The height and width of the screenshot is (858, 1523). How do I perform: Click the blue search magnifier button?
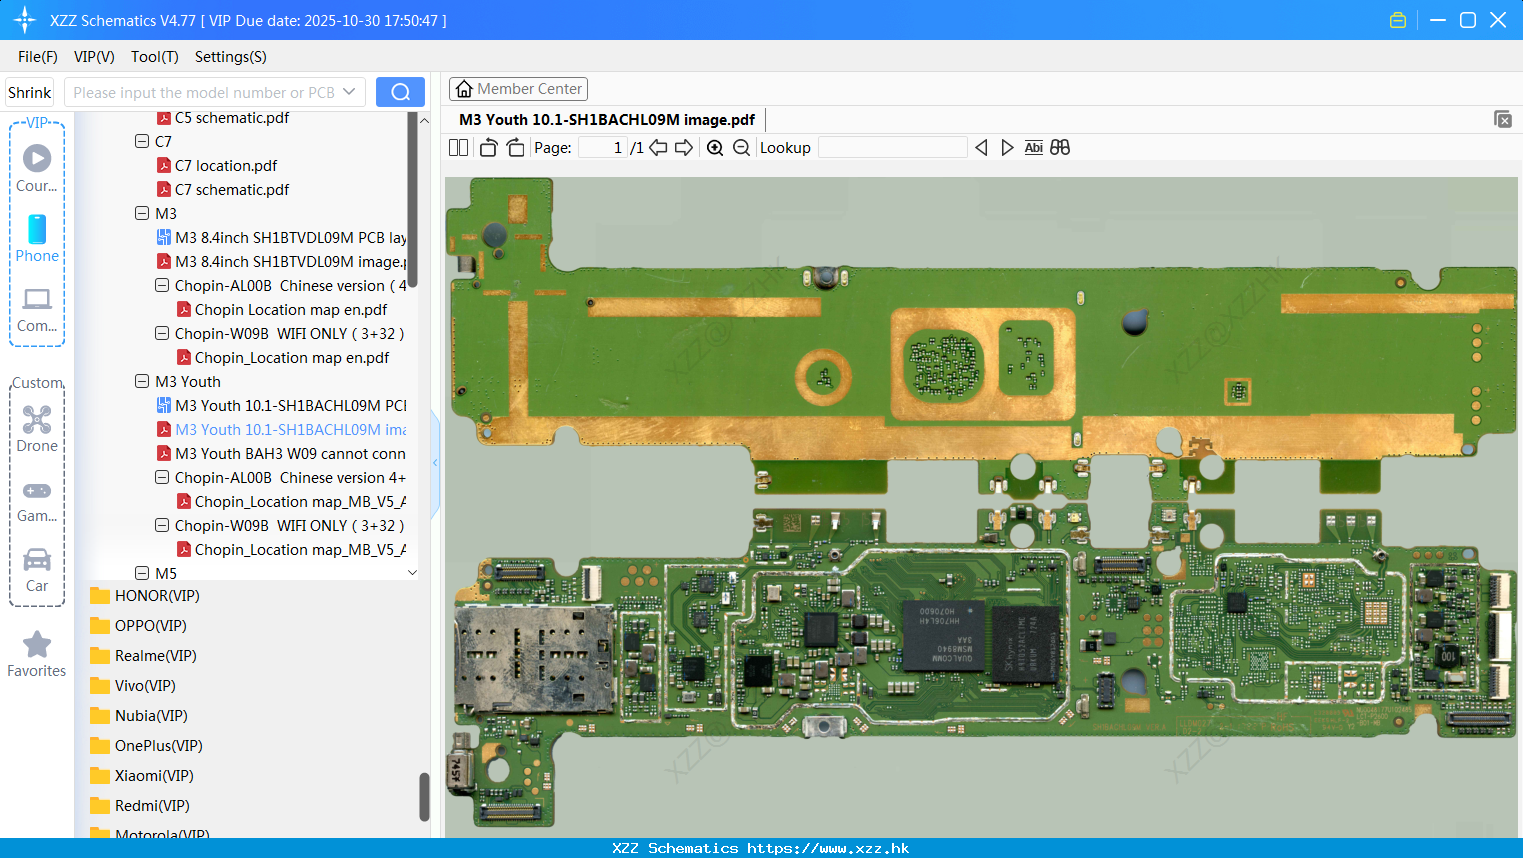(x=400, y=92)
